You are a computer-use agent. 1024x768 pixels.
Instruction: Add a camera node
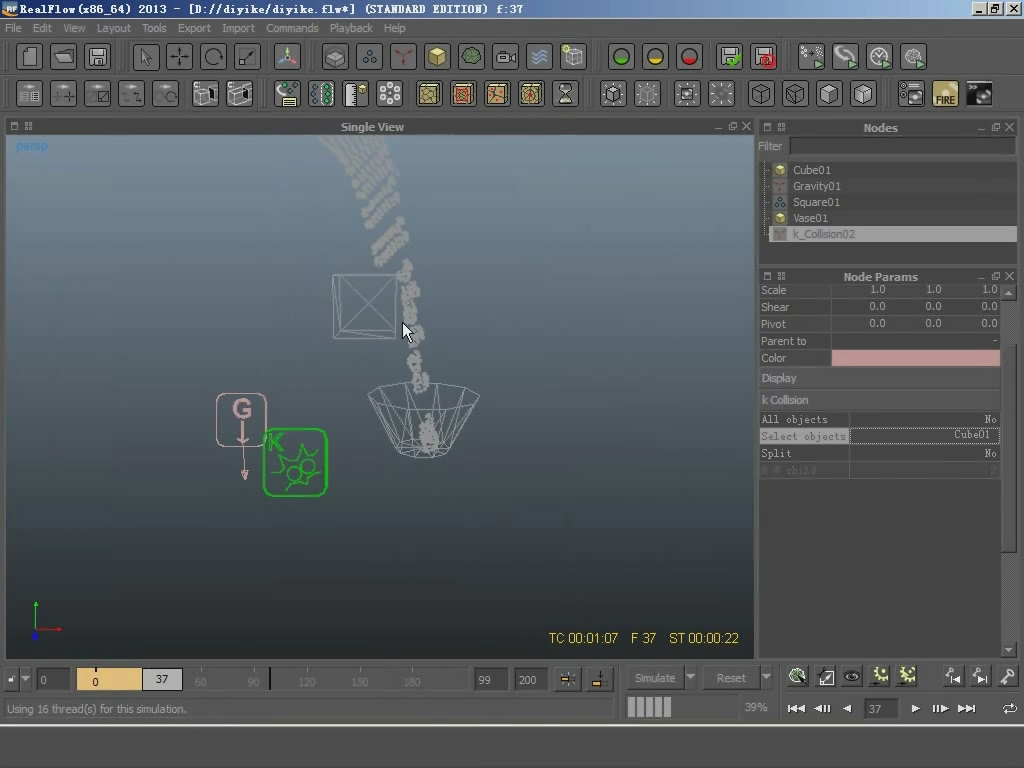(x=505, y=57)
